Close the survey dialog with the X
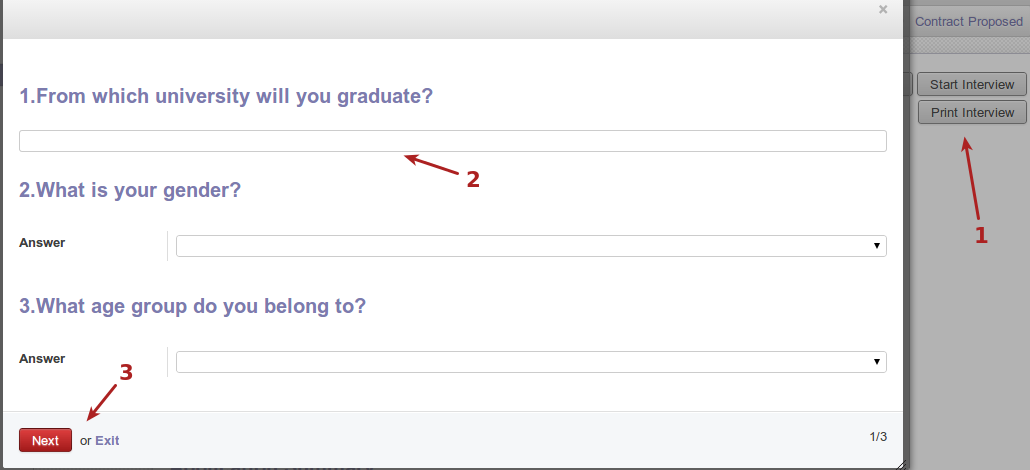The height and width of the screenshot is (470, 1030). pos(882,9)
